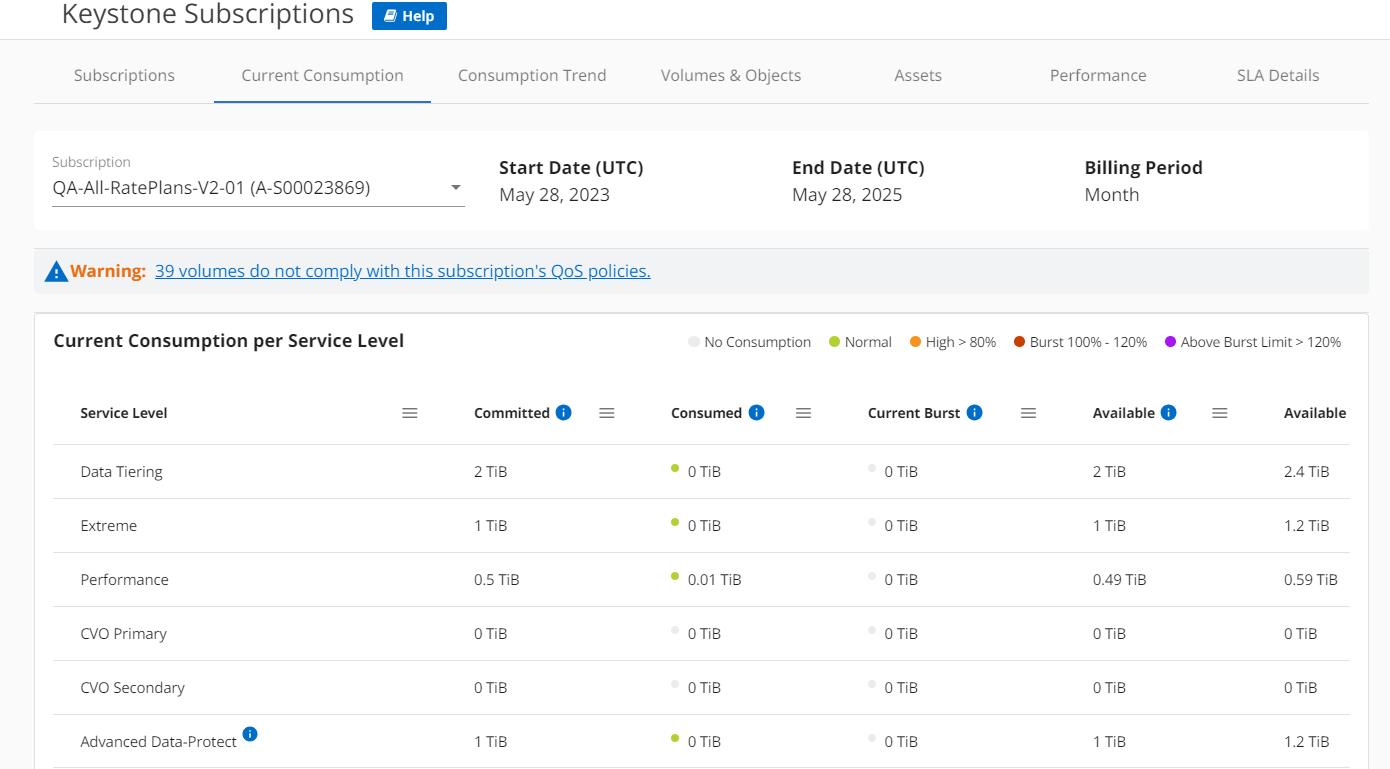
Task: Expand the Subscription dropdown
Action: 456,188
